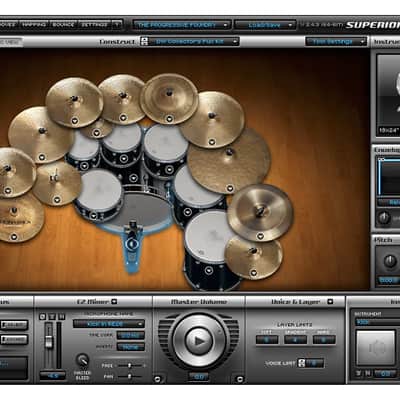Open the menu arrow on the lower right china
Image resolution: width=400 pixels, height=400 pixels.
[x=260, y=236]
